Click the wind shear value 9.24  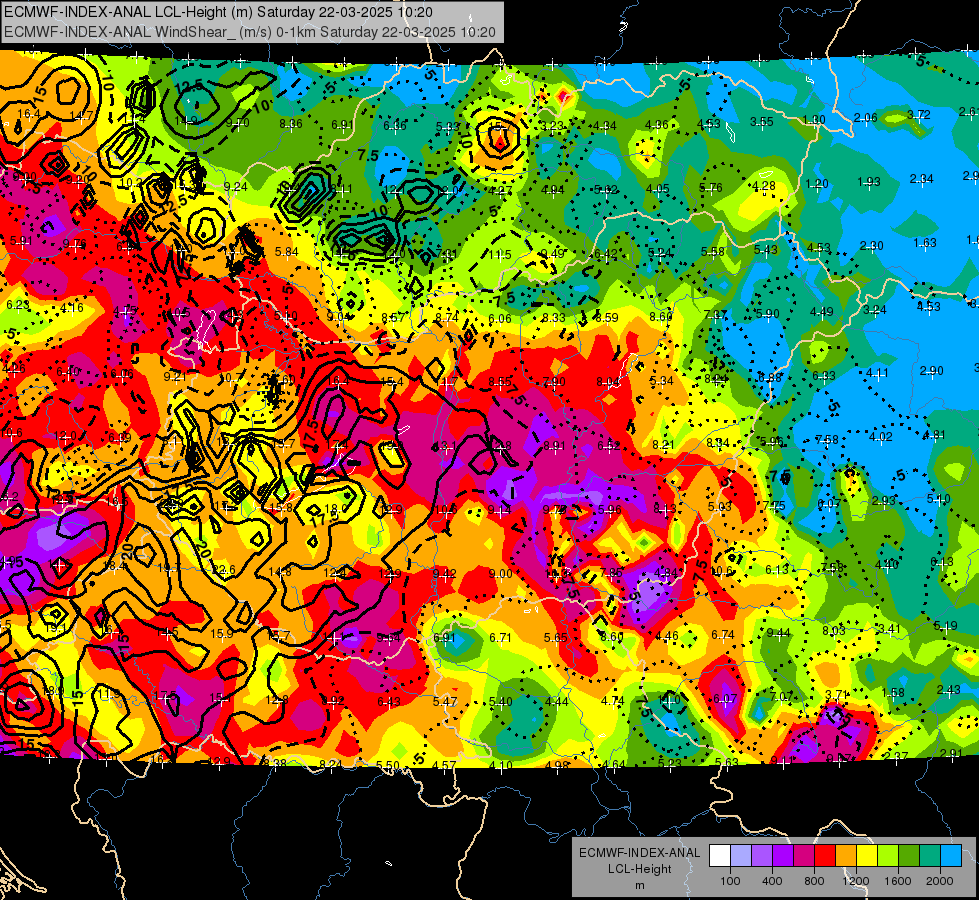235,187
